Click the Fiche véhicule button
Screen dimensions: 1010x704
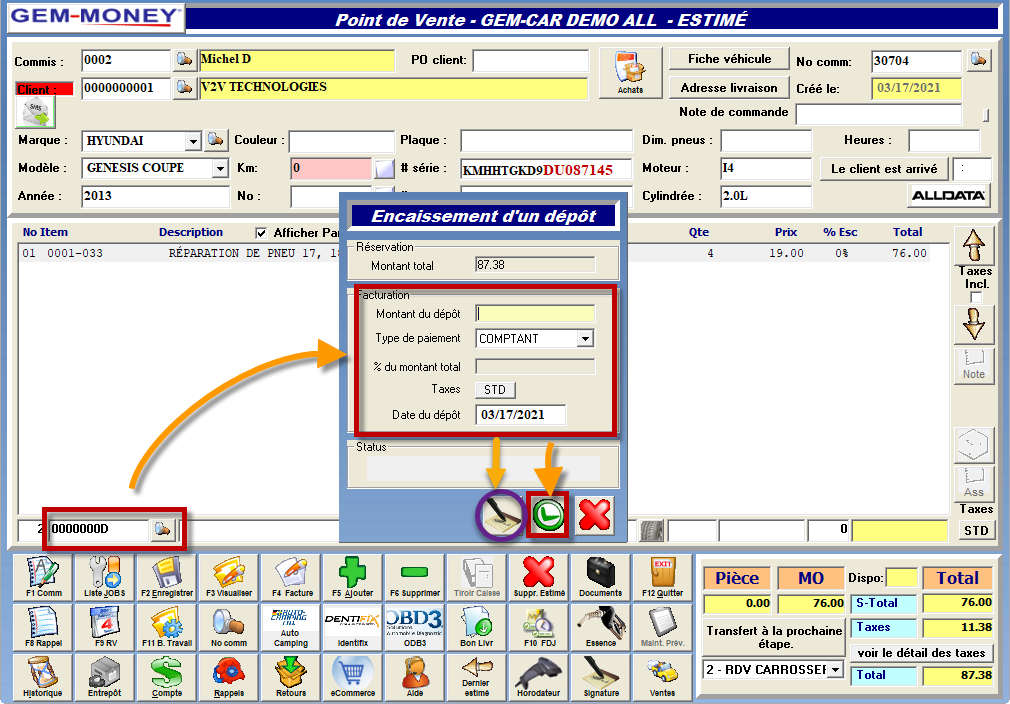729,59
